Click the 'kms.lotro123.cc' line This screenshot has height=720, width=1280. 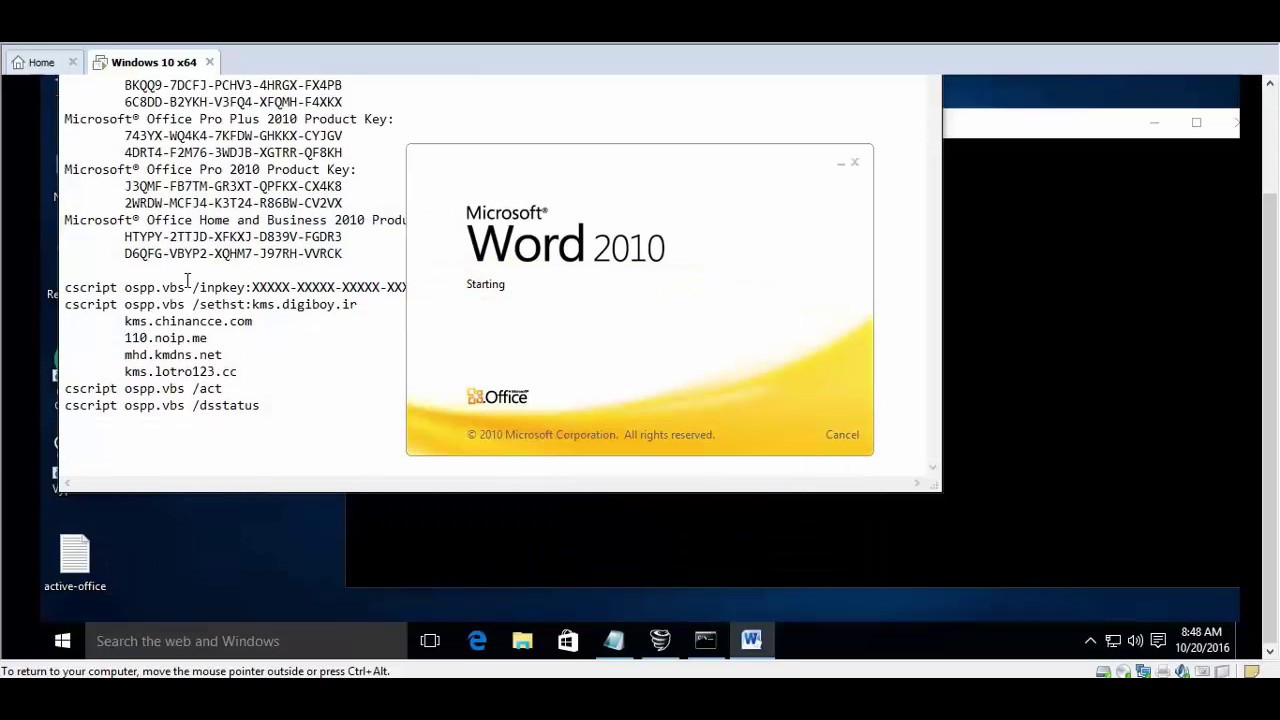tap(180, 372)
